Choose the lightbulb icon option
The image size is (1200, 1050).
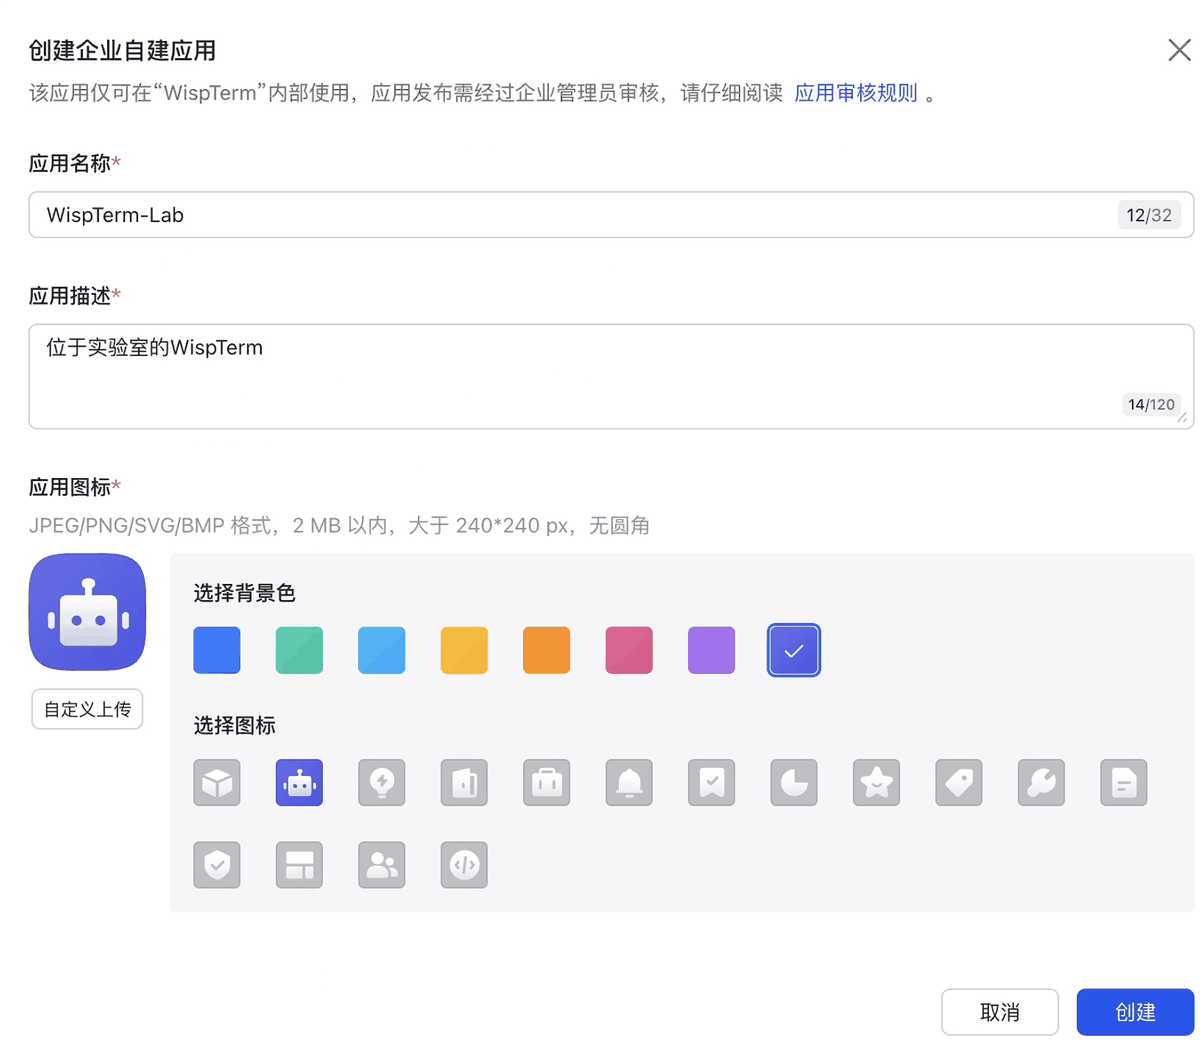[x=382, y=782]
